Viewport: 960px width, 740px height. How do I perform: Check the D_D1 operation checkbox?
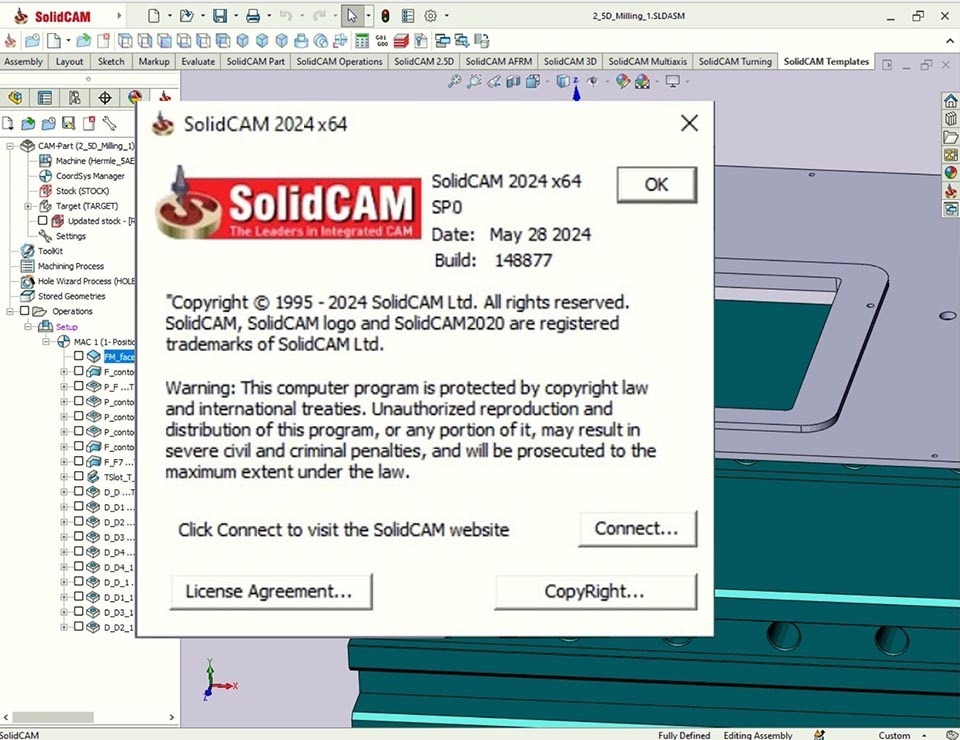78,507
